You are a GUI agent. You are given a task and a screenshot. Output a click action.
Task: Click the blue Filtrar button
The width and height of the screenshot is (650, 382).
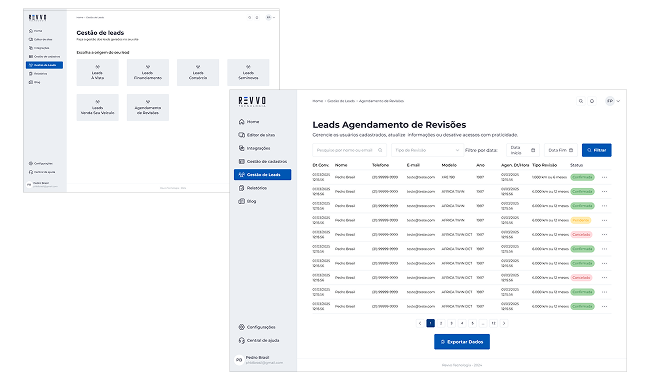[597, 150]
